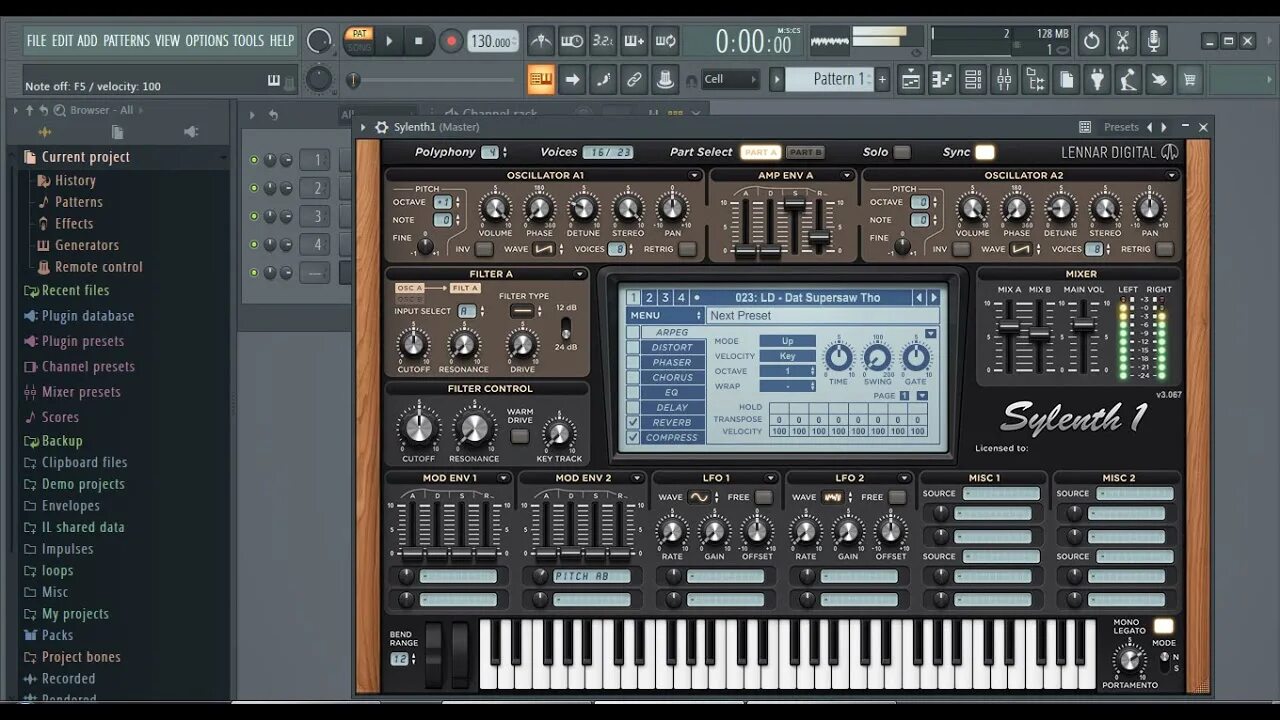Open the Mod Env 1 dropdown arrow
The width and height of the screenshot is (1280, 720).
pyautogui.click(x=504, y=478)
